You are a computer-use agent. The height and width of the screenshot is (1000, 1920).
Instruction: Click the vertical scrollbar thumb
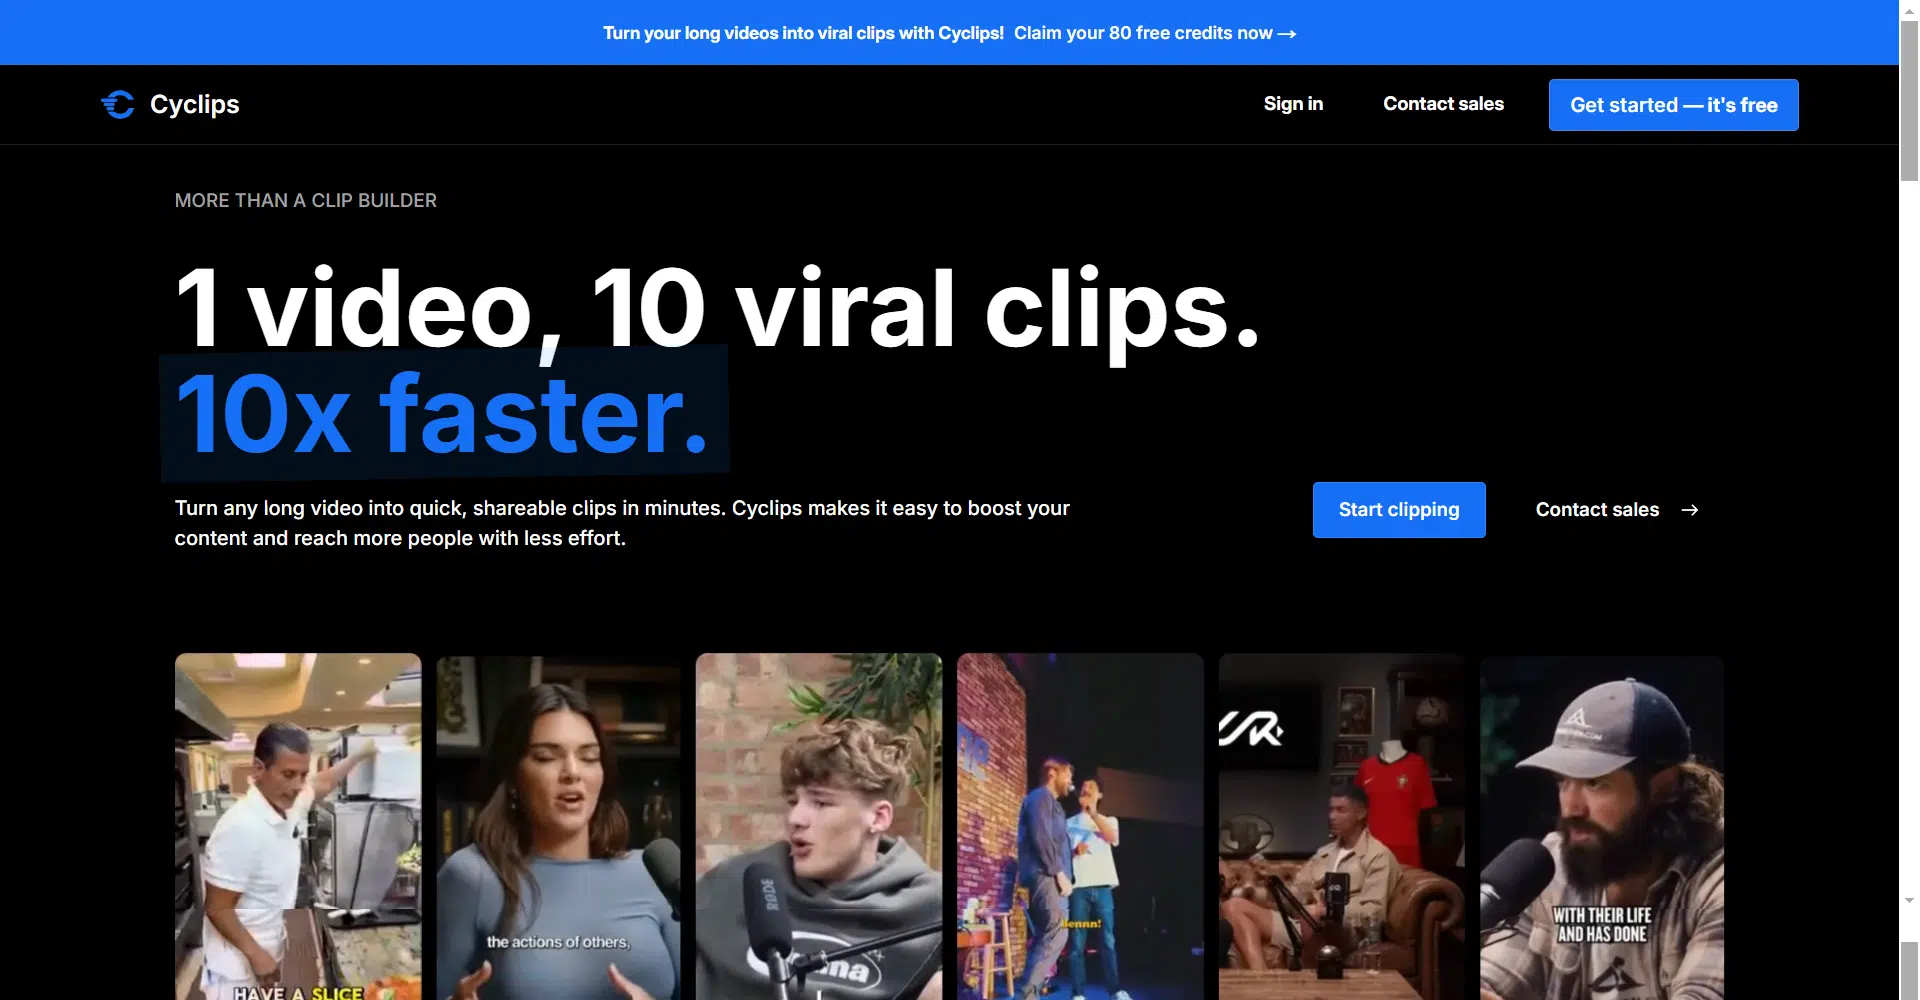pyautogui.click(x=1909, y=100)
